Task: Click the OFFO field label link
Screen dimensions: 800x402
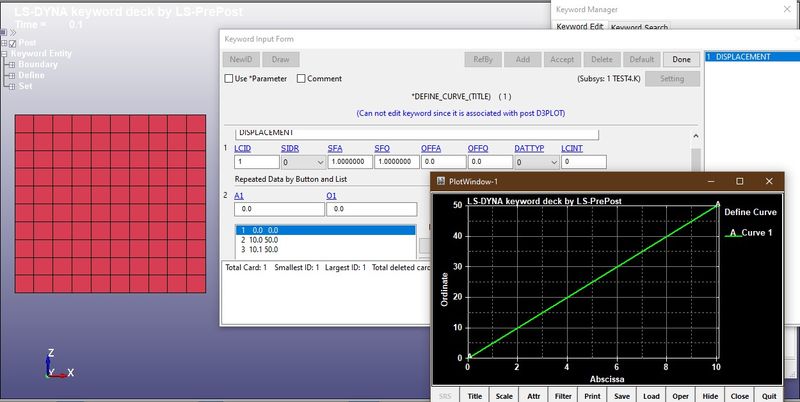Action: 478,148
